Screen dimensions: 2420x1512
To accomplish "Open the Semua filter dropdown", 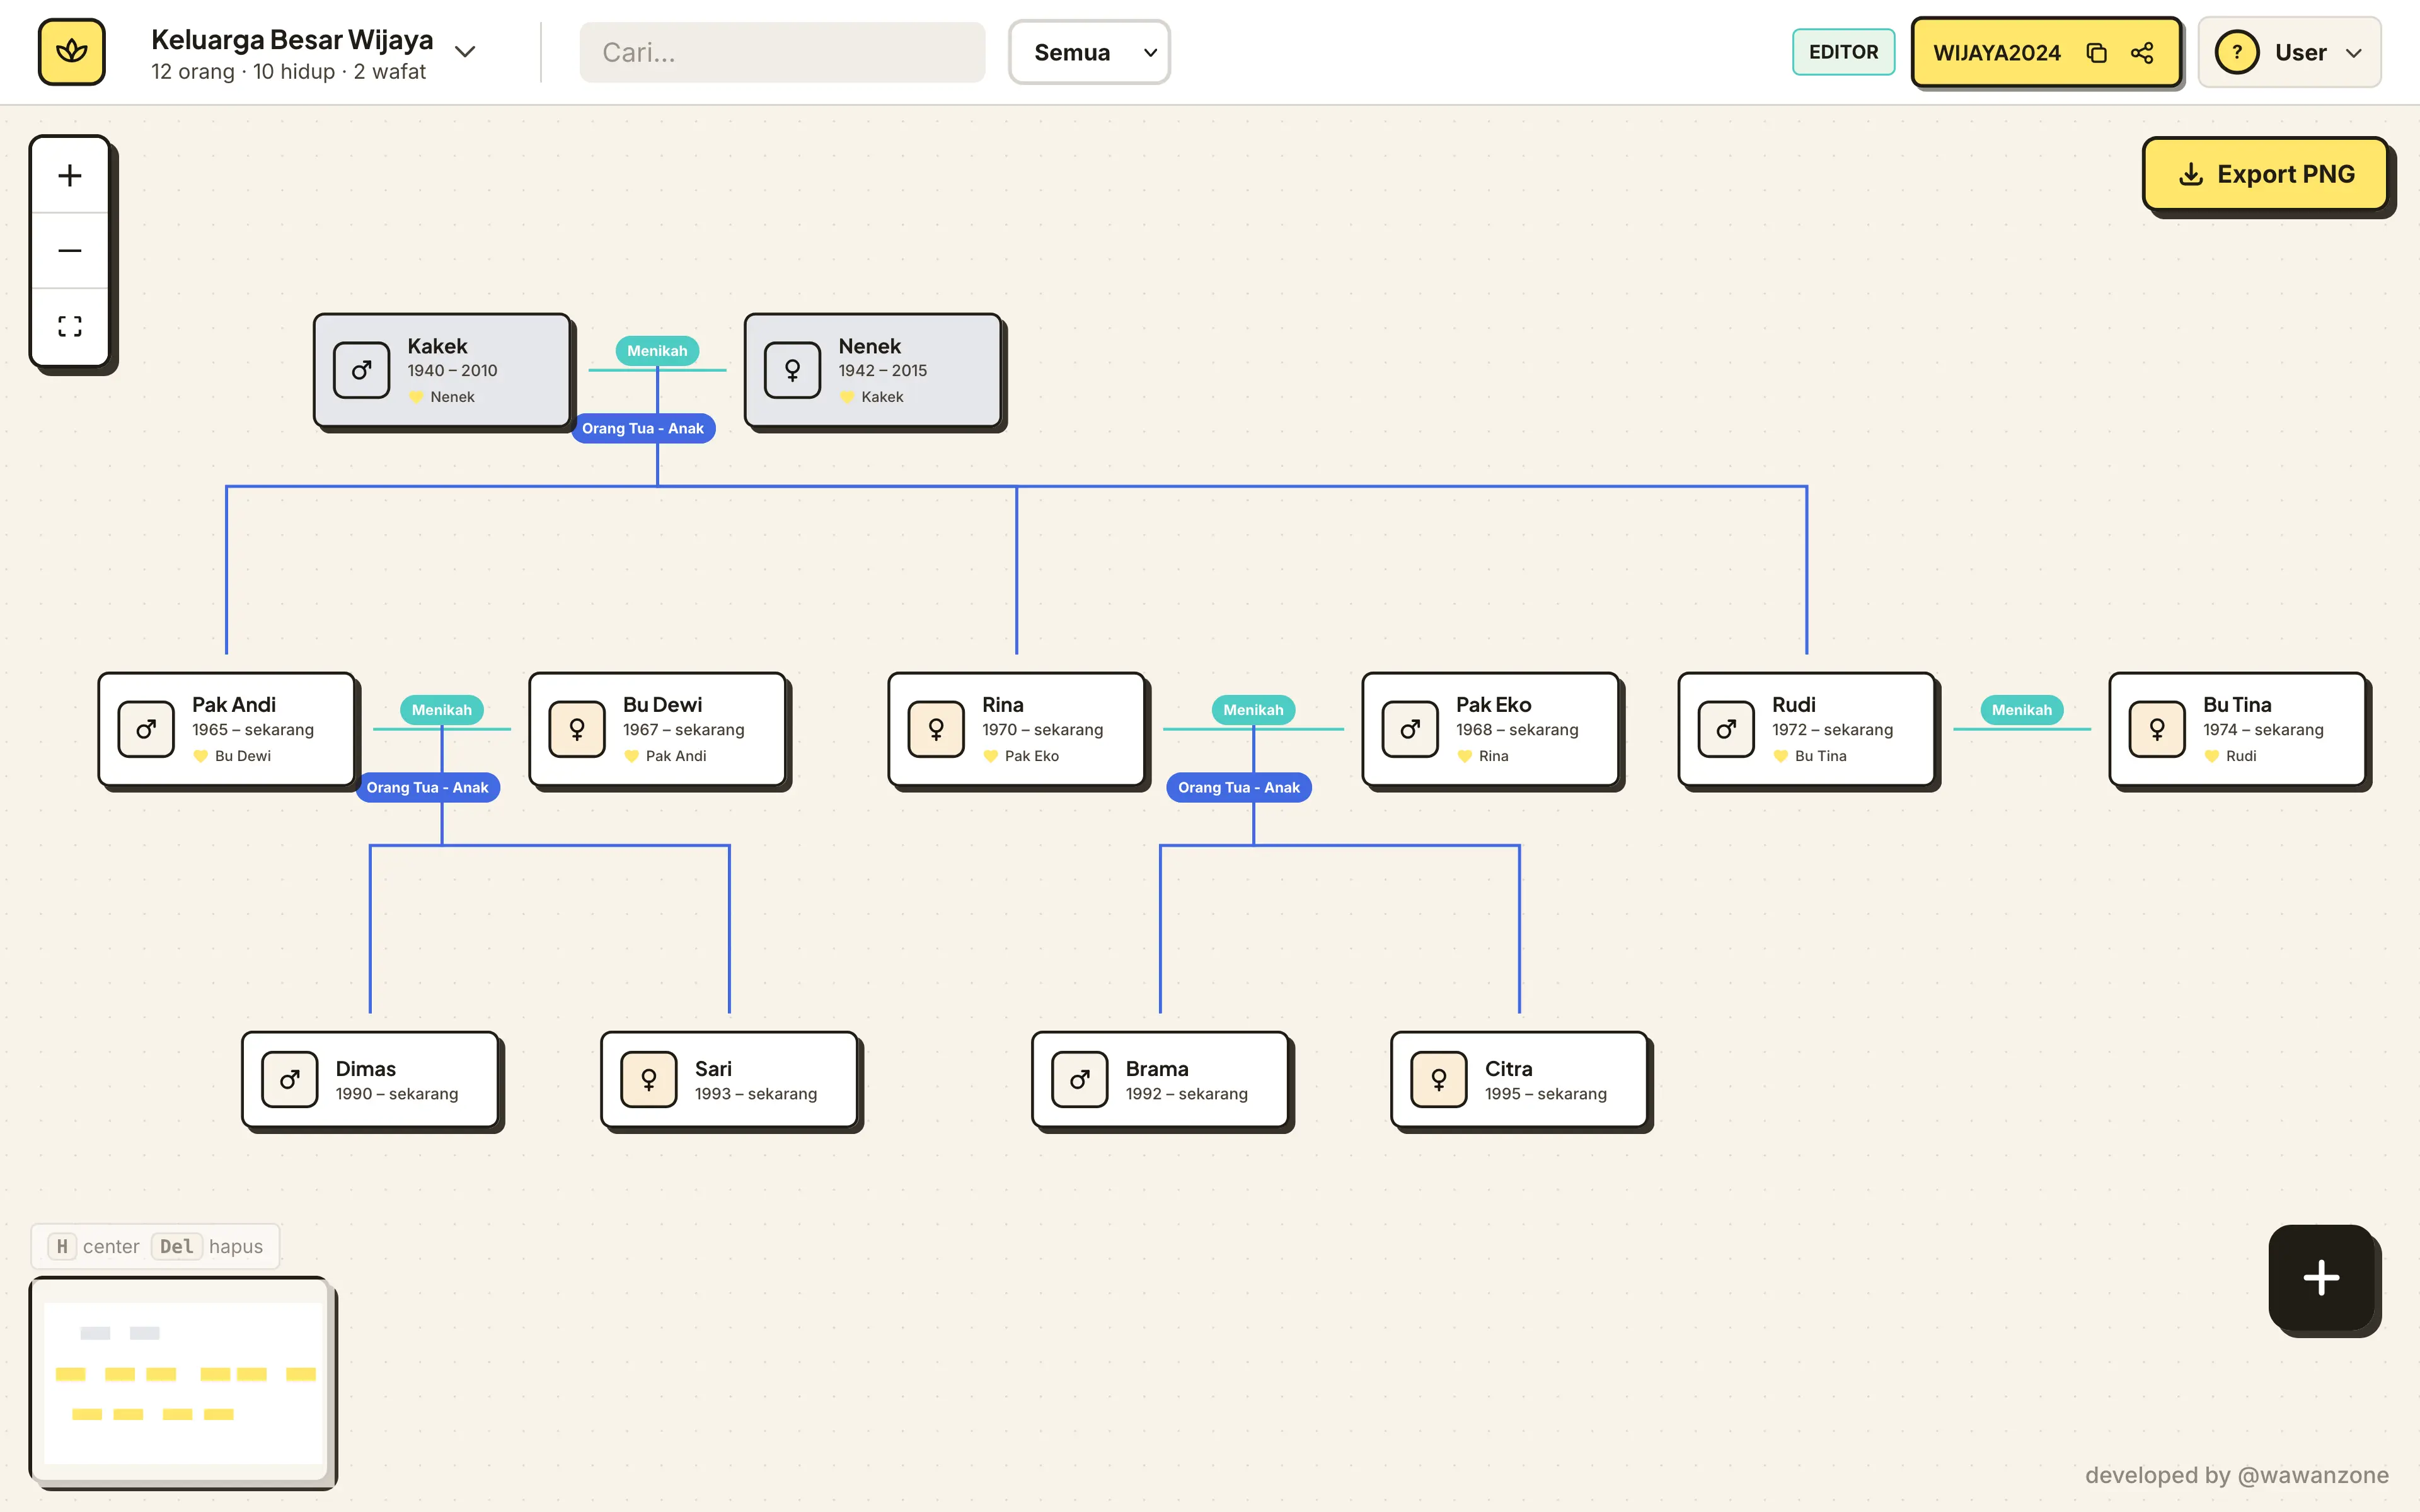I will (x=1089, y=52).
